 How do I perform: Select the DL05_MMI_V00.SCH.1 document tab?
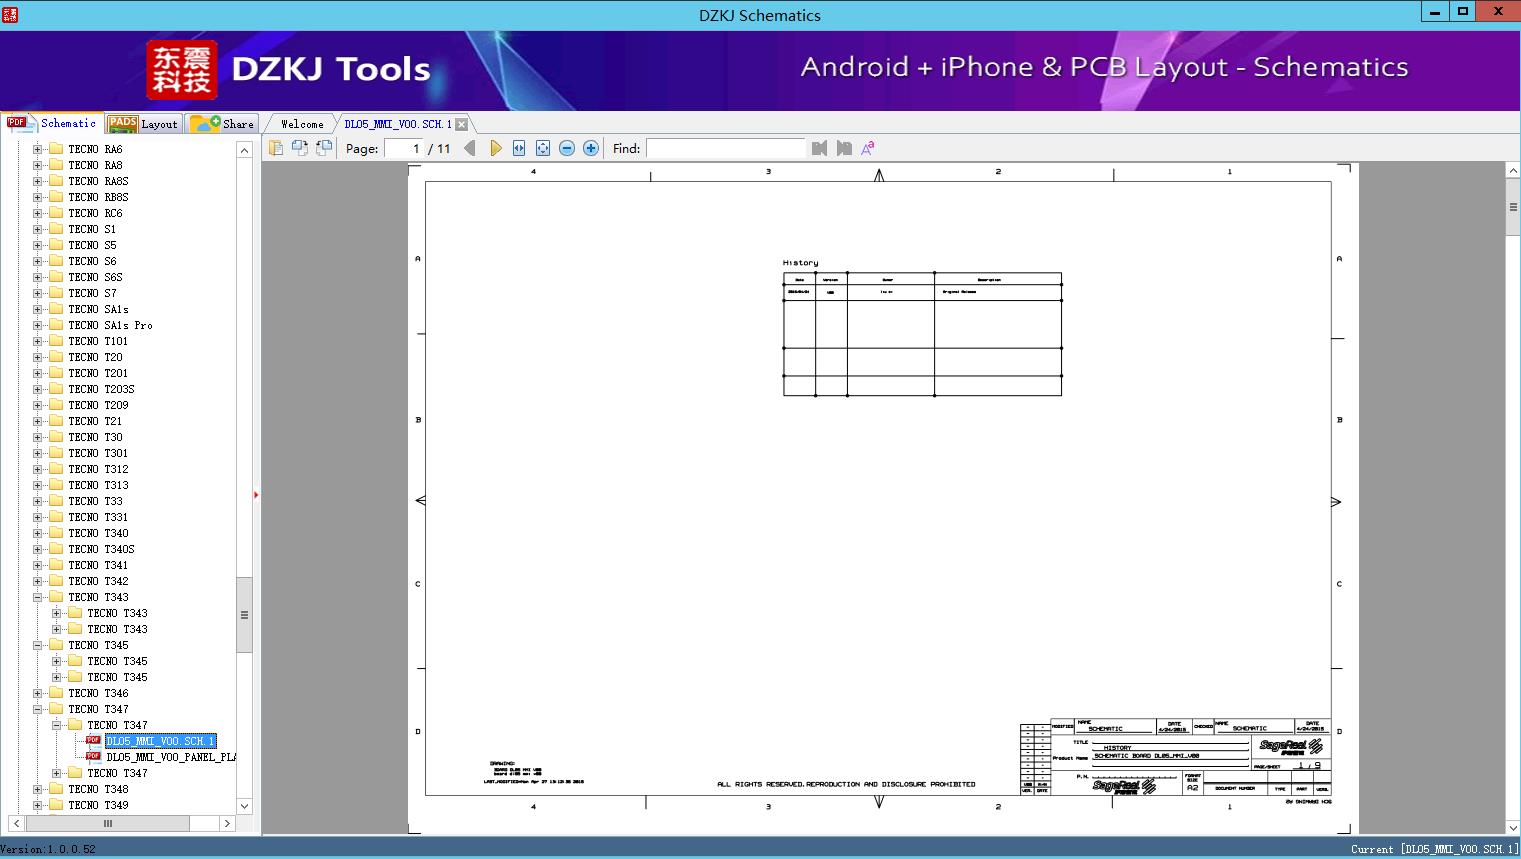[x=398, y=124]
